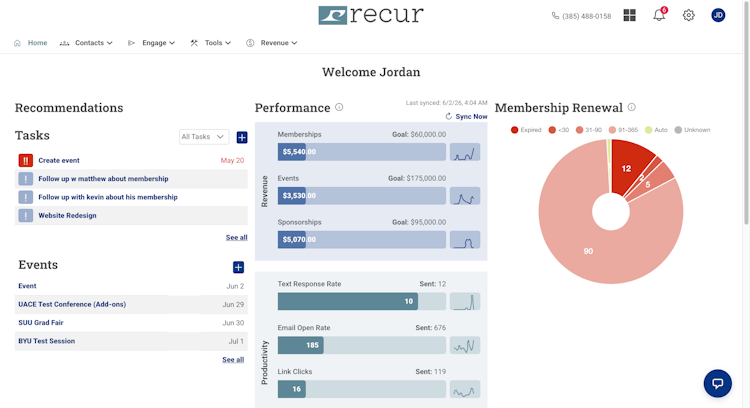
Task: Toggle the Unknown legend series
Action: (x=692, y=130)
